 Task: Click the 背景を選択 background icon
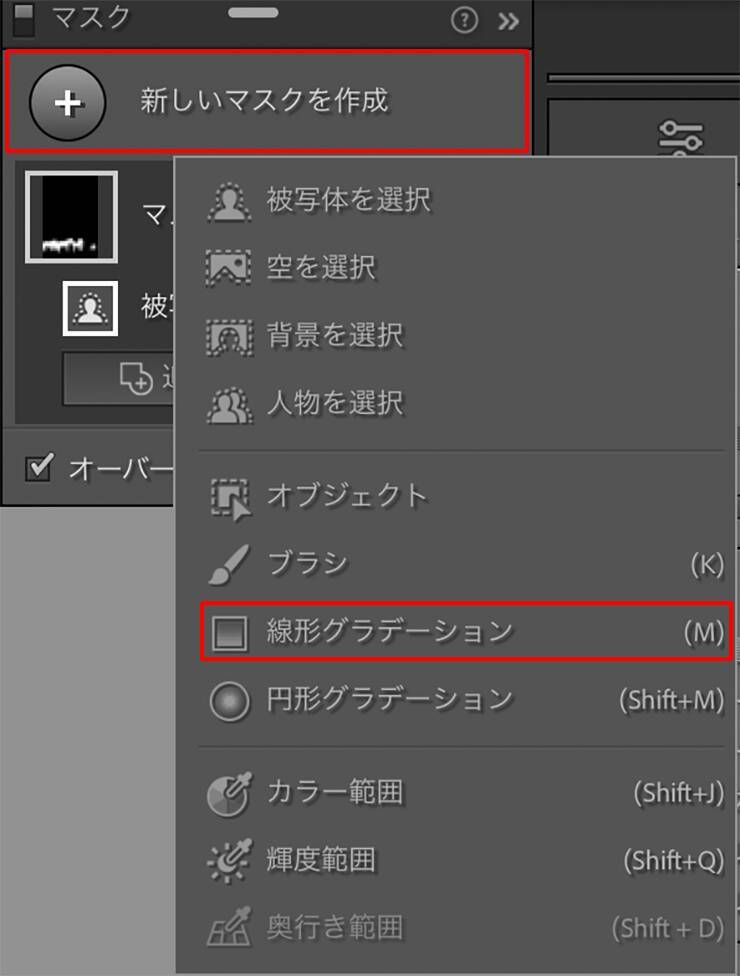[229, 336]
